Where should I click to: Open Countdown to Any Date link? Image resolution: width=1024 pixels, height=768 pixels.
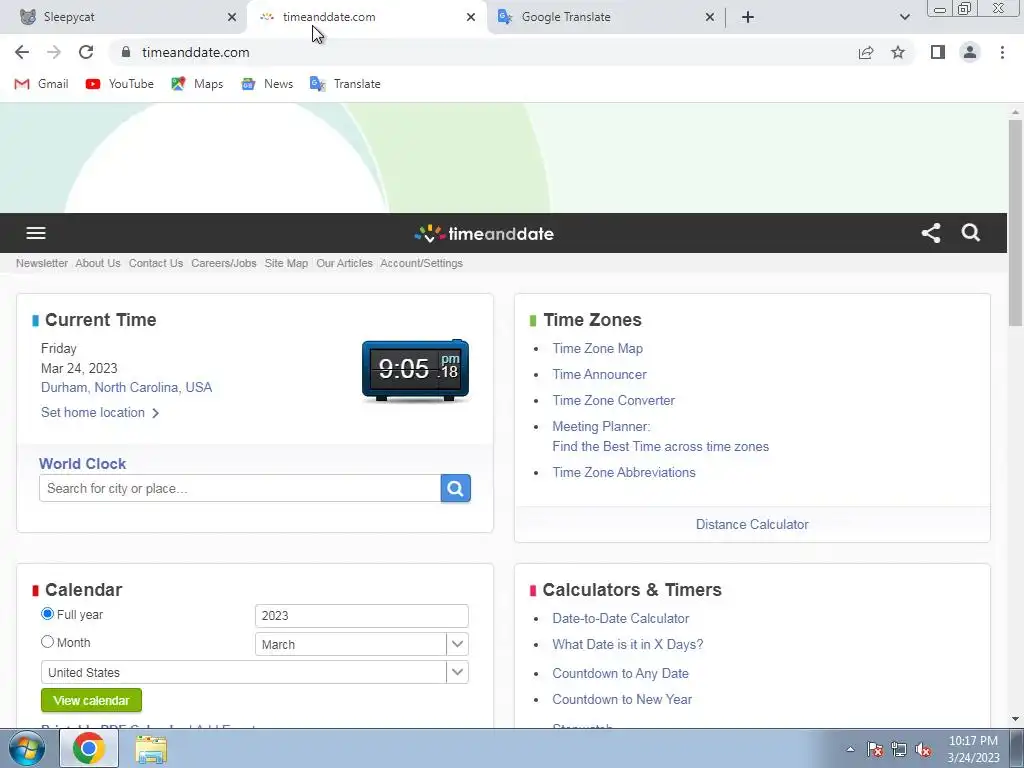(x=620, y=673)
